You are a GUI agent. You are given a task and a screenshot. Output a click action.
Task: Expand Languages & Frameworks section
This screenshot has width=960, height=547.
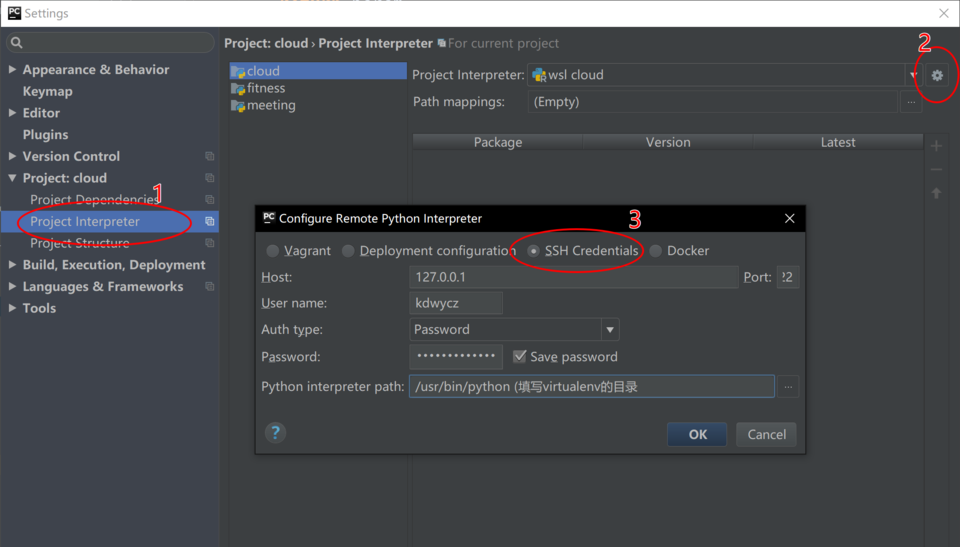click(x=12, y=286)
